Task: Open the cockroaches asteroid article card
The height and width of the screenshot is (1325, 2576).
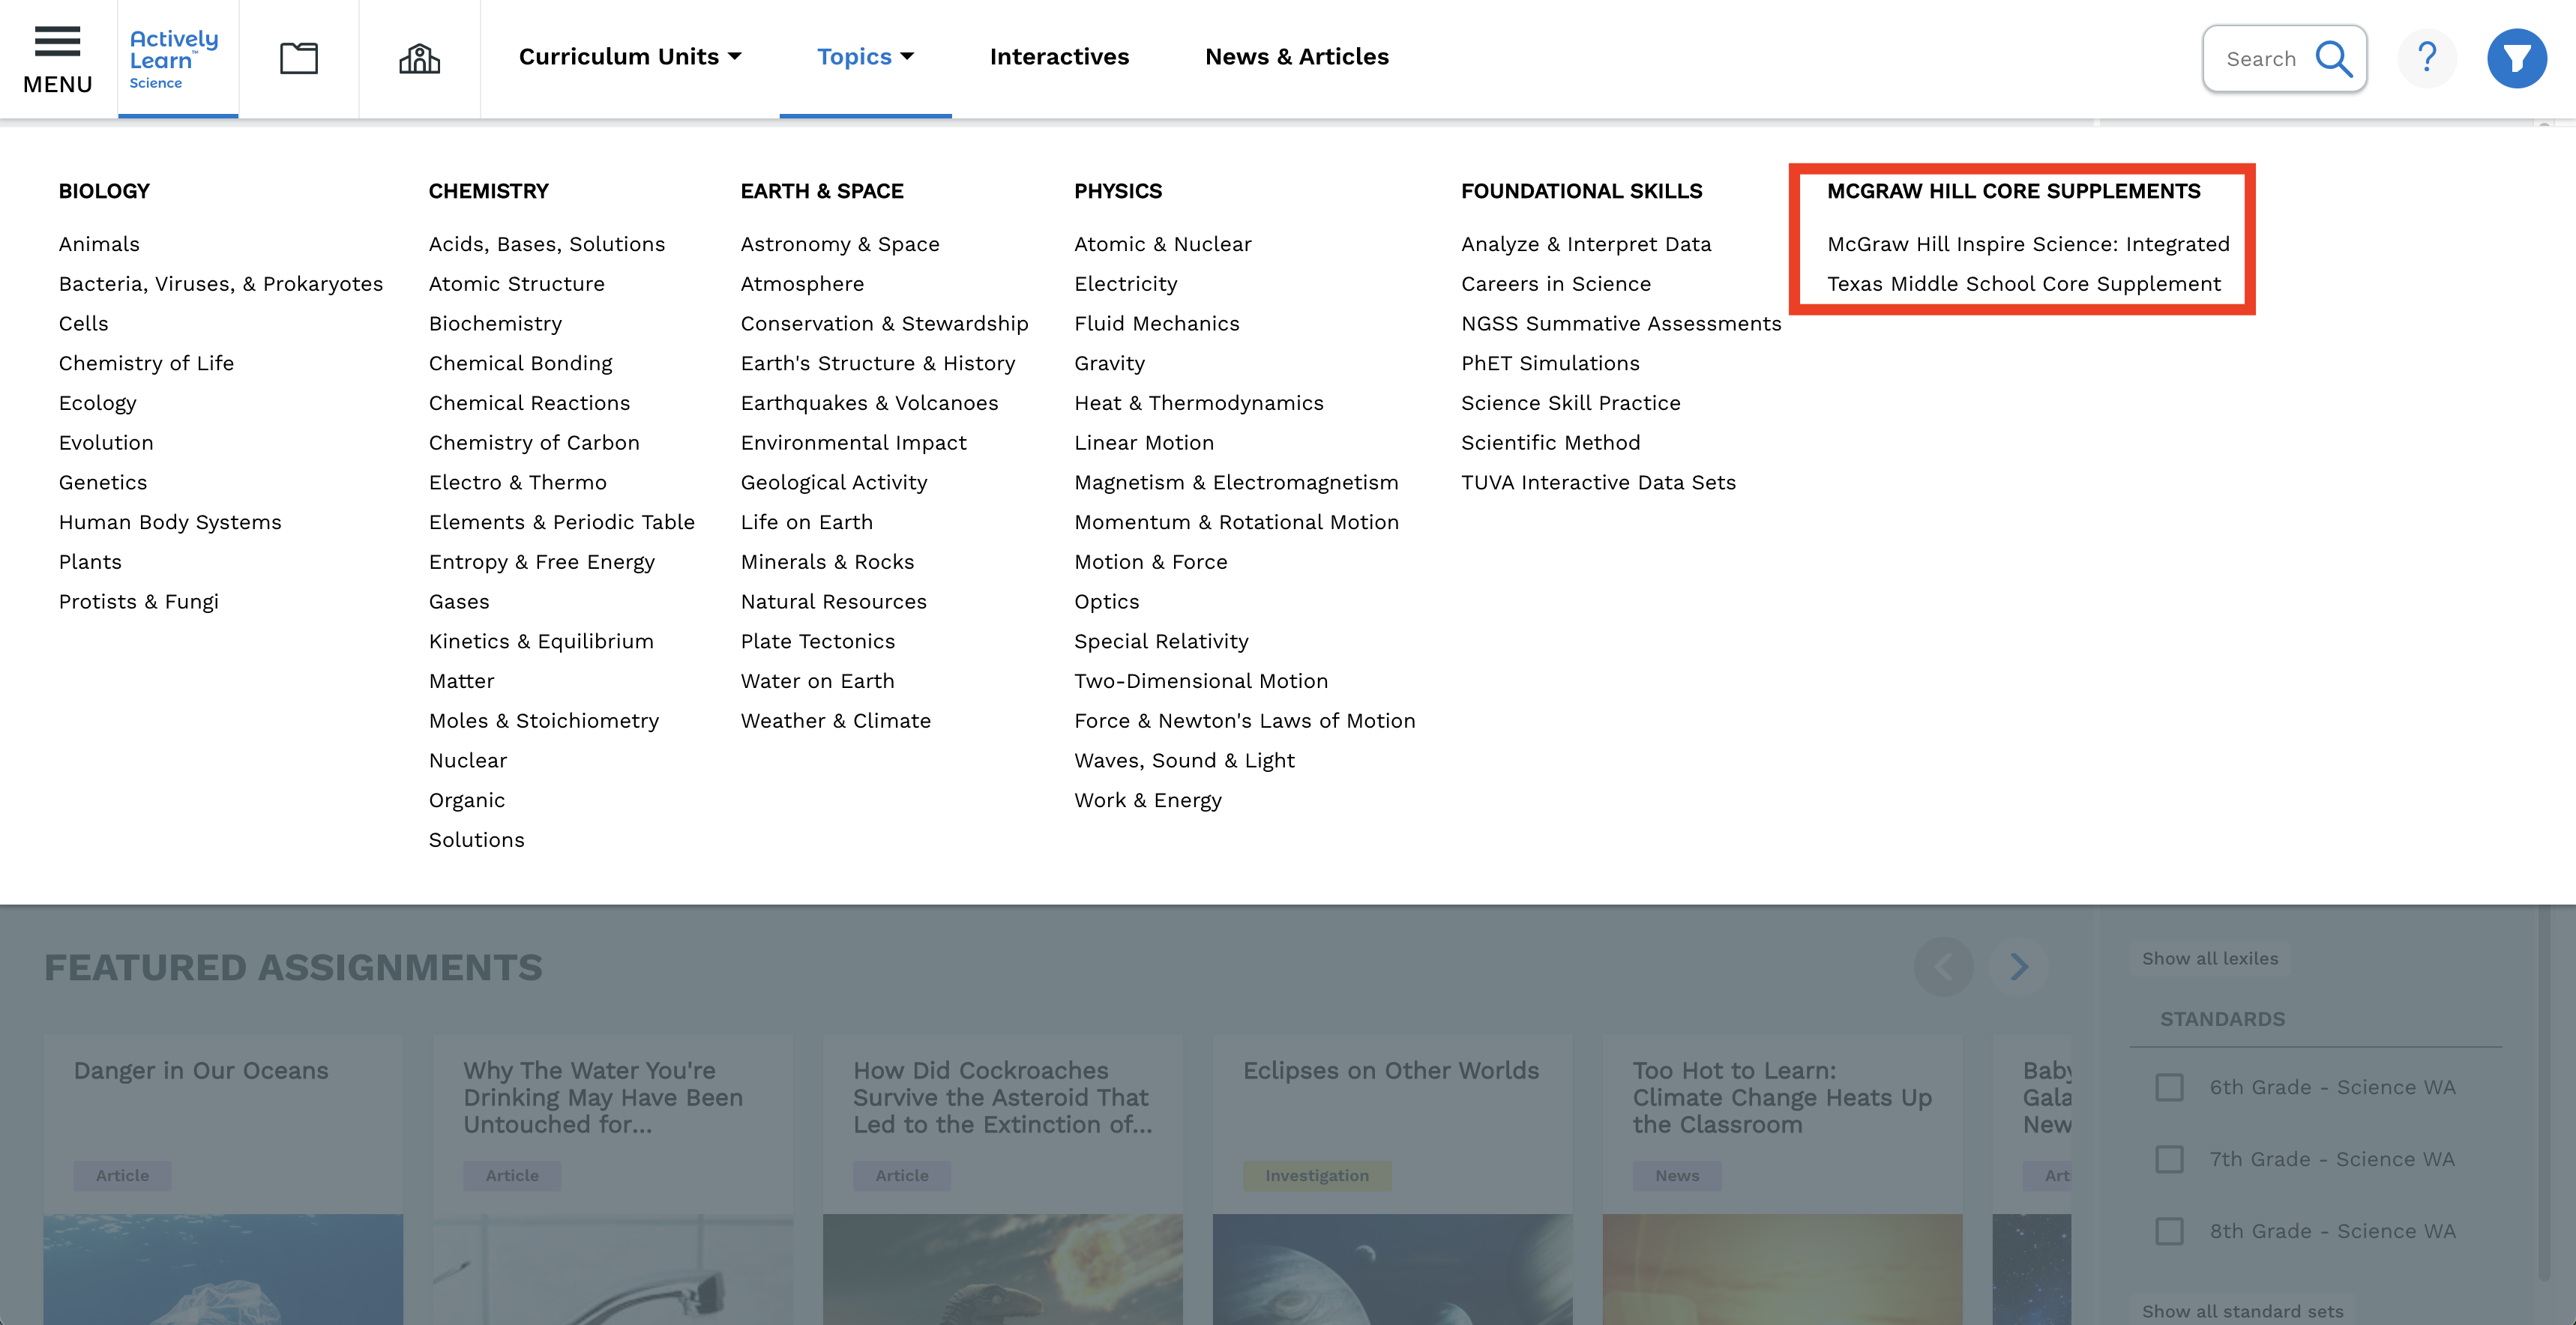Action: point(1002,1180)
